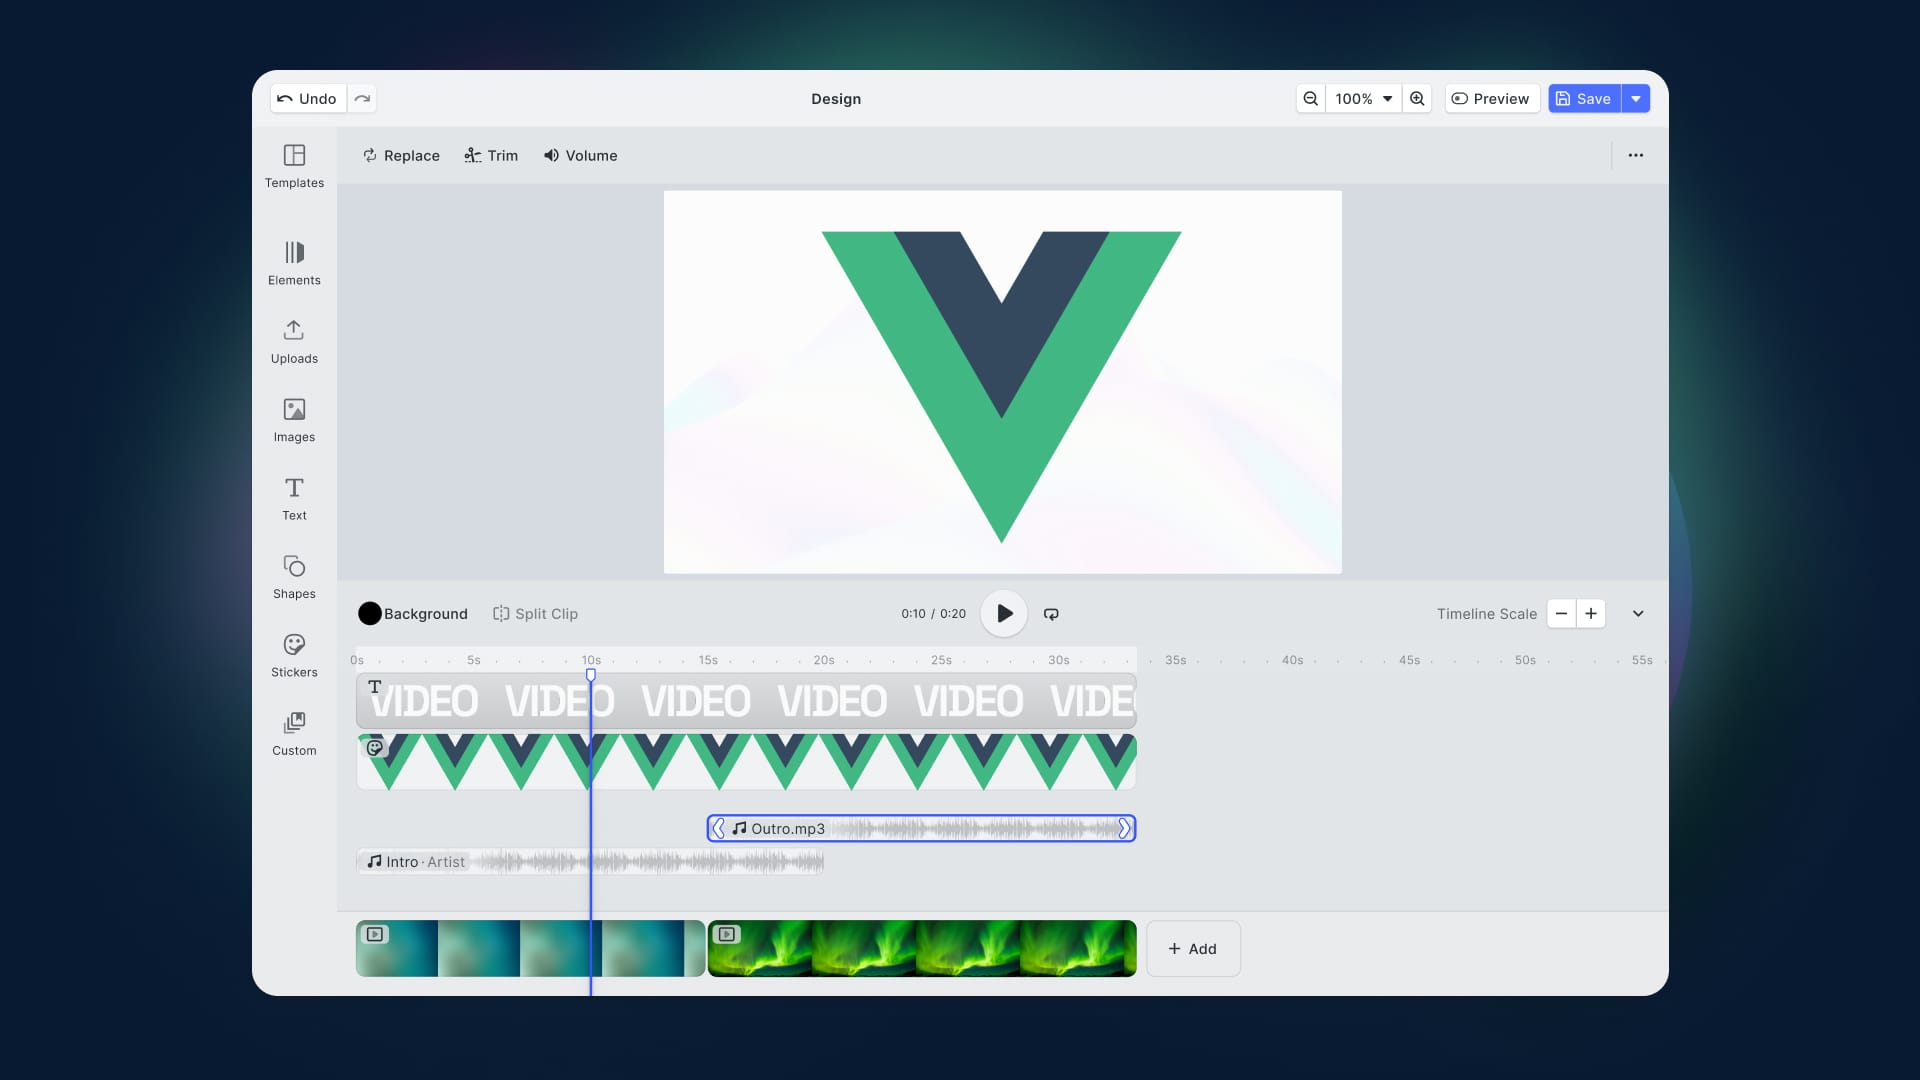Click the 45s mark on the ruler
The width and height of the screenshot is (1920, 1080).
click(x=1409, y=660)
